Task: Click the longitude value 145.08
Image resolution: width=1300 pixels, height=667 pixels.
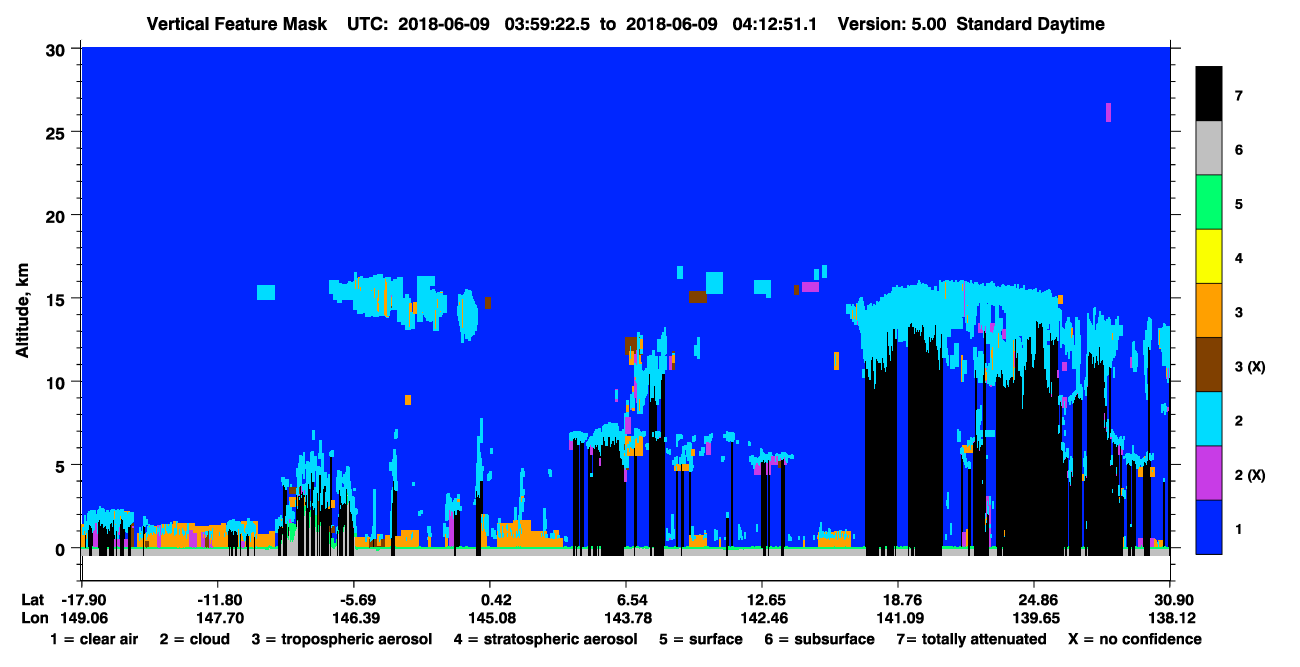Action: click(x=490, y=618)
